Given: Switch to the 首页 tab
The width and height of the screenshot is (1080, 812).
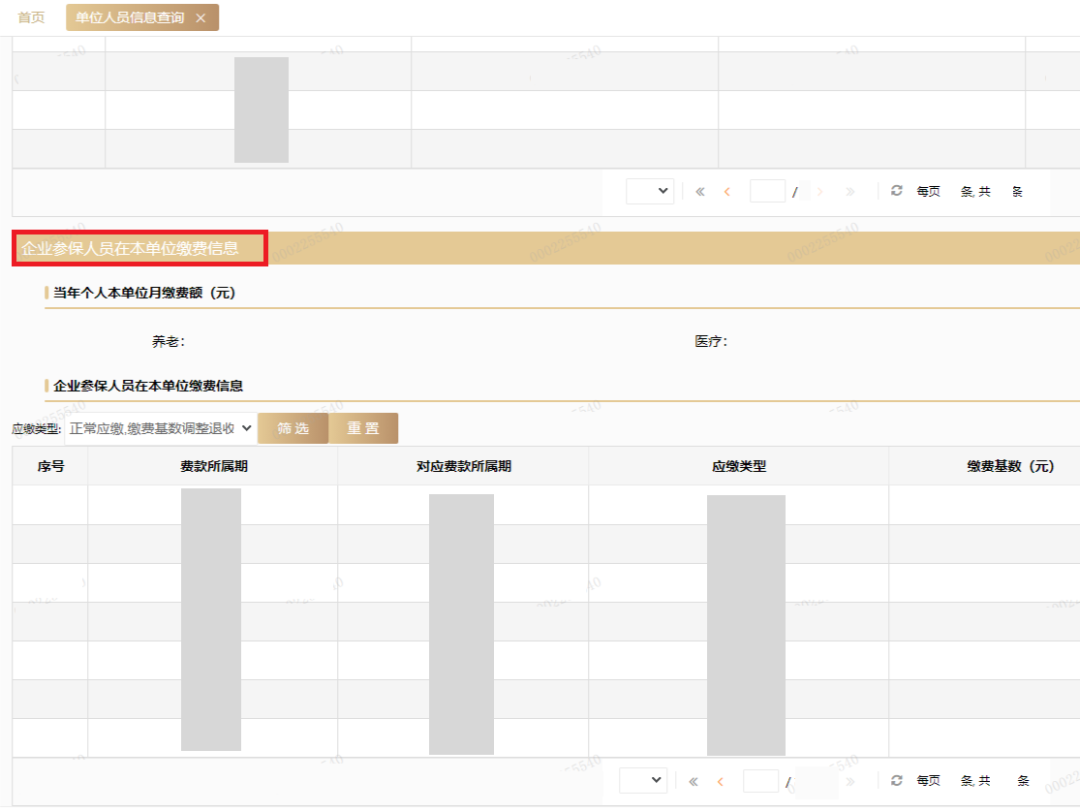Looking at the screenshot, I should [31, 18].
